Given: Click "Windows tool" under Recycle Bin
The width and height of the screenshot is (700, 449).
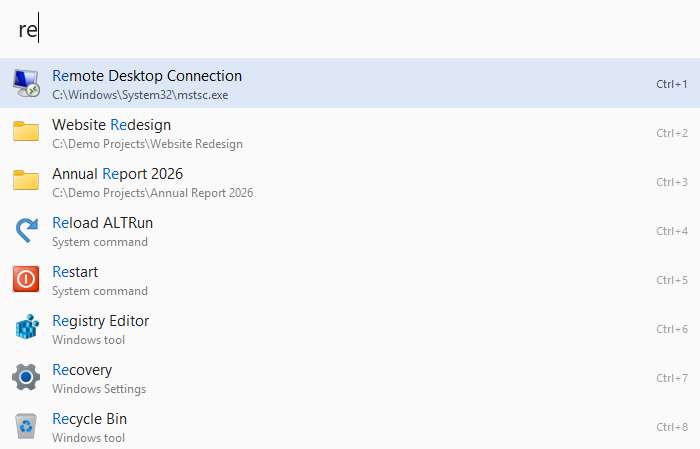Looking at the screenshot, I should pos(88,438).
